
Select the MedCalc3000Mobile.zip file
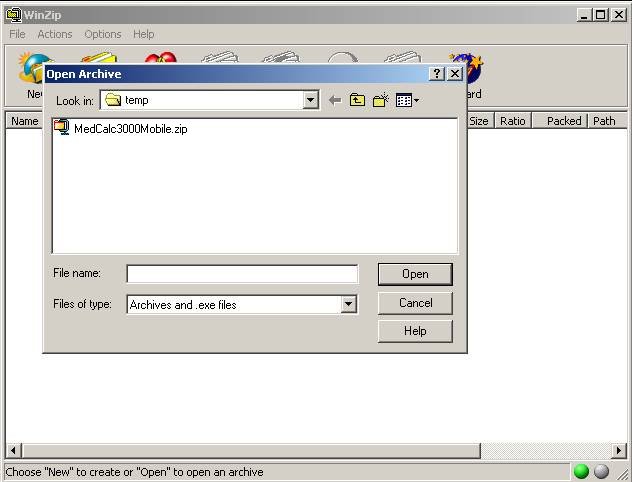(130, 129)
